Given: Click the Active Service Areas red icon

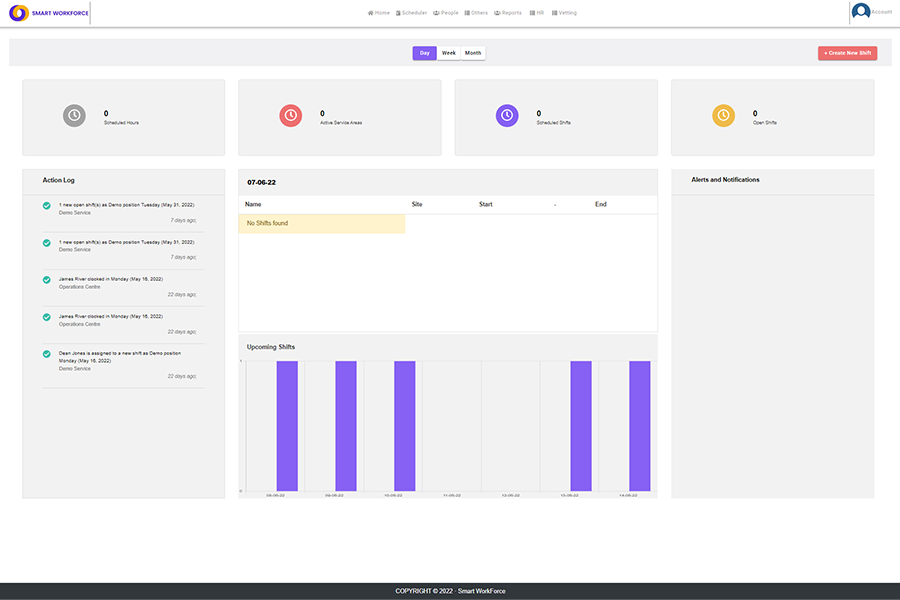Looking at the screenshot, I should (x=290, y=115).
